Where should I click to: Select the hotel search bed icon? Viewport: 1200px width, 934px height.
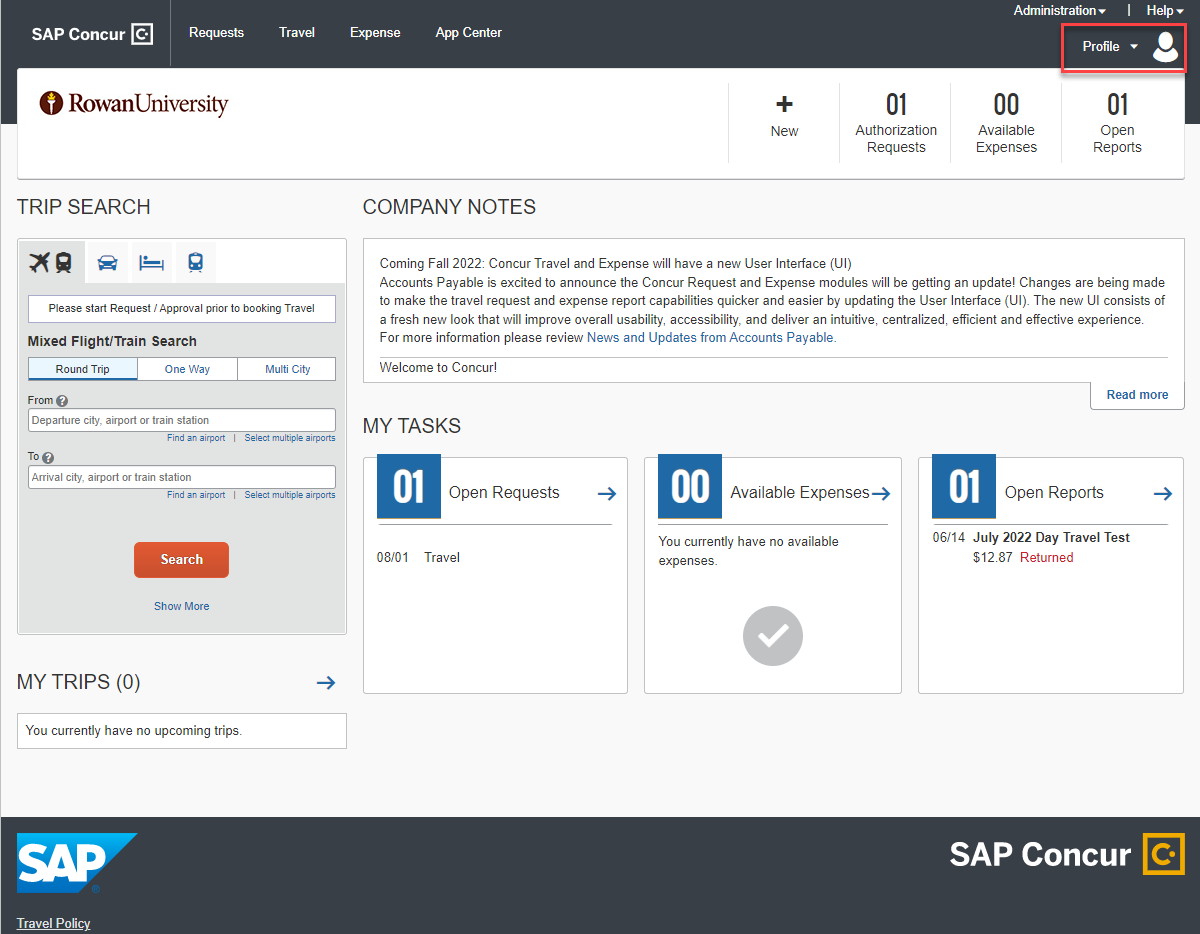[151, 263]
